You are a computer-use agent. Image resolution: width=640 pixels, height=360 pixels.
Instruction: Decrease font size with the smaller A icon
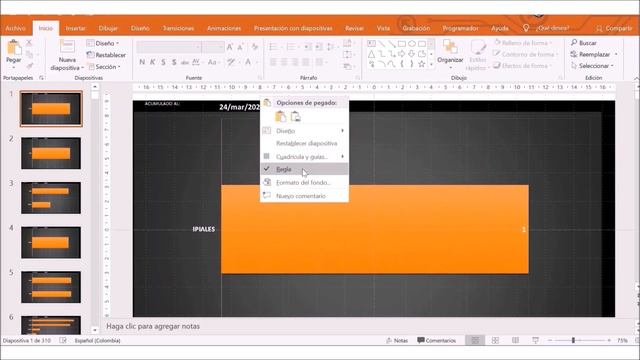coord(240,47)
